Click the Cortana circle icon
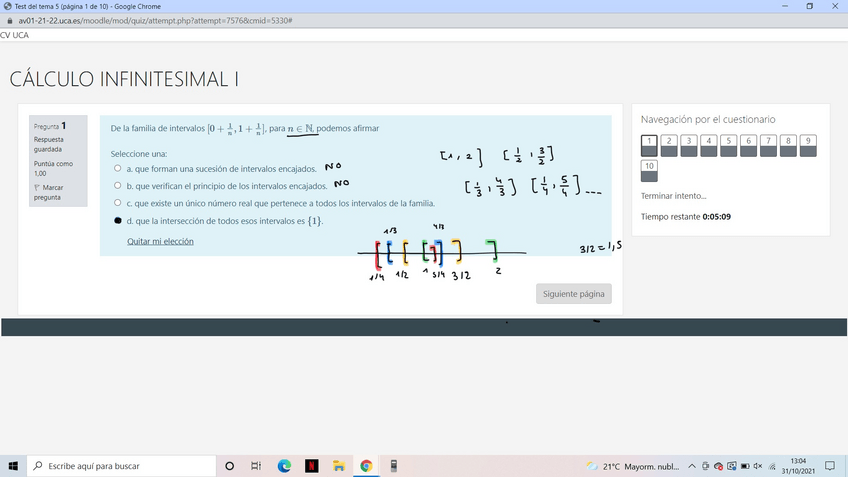This screenshot has height=477, width=848. point(229,466)
